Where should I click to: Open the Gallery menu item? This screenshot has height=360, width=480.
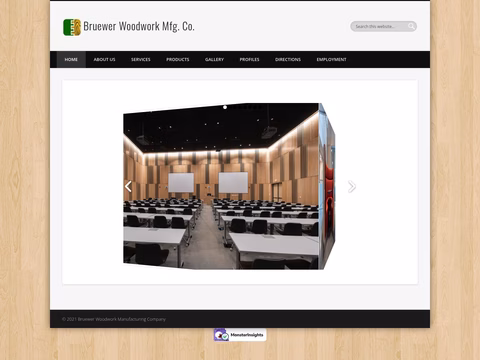[214, 59]
